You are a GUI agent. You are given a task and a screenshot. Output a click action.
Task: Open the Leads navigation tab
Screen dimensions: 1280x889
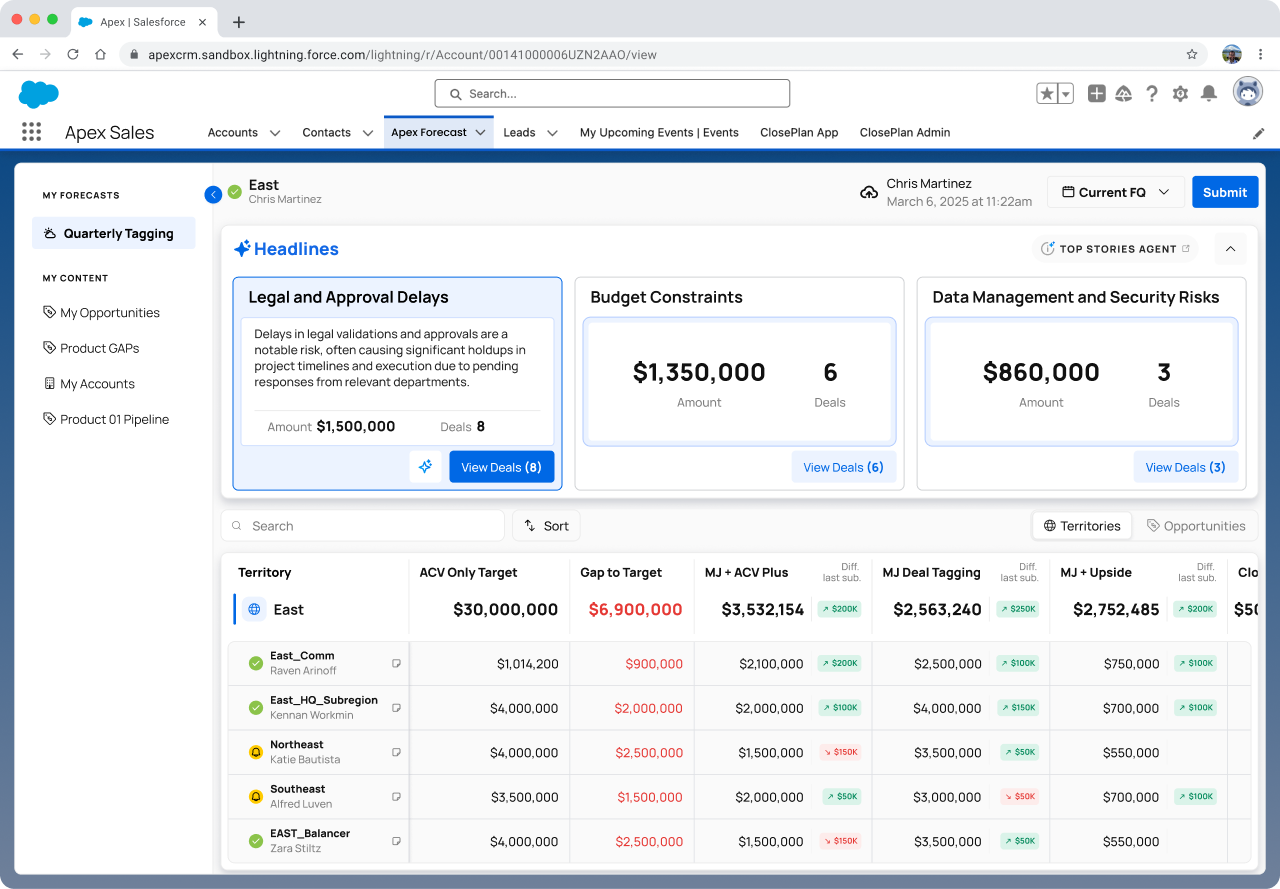point(519,132)
